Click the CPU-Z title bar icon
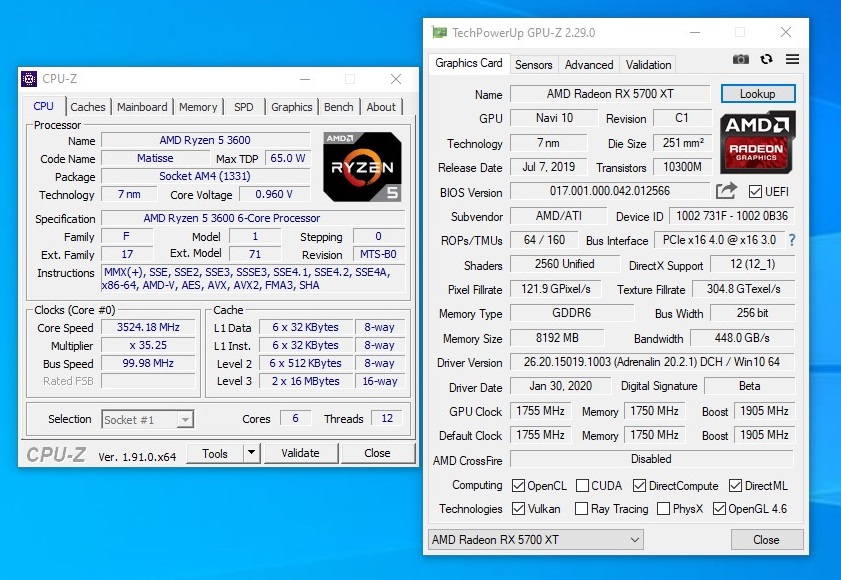The height and width of the screenshot is (580, 841). pyautogui.click(x=29, y=79)
